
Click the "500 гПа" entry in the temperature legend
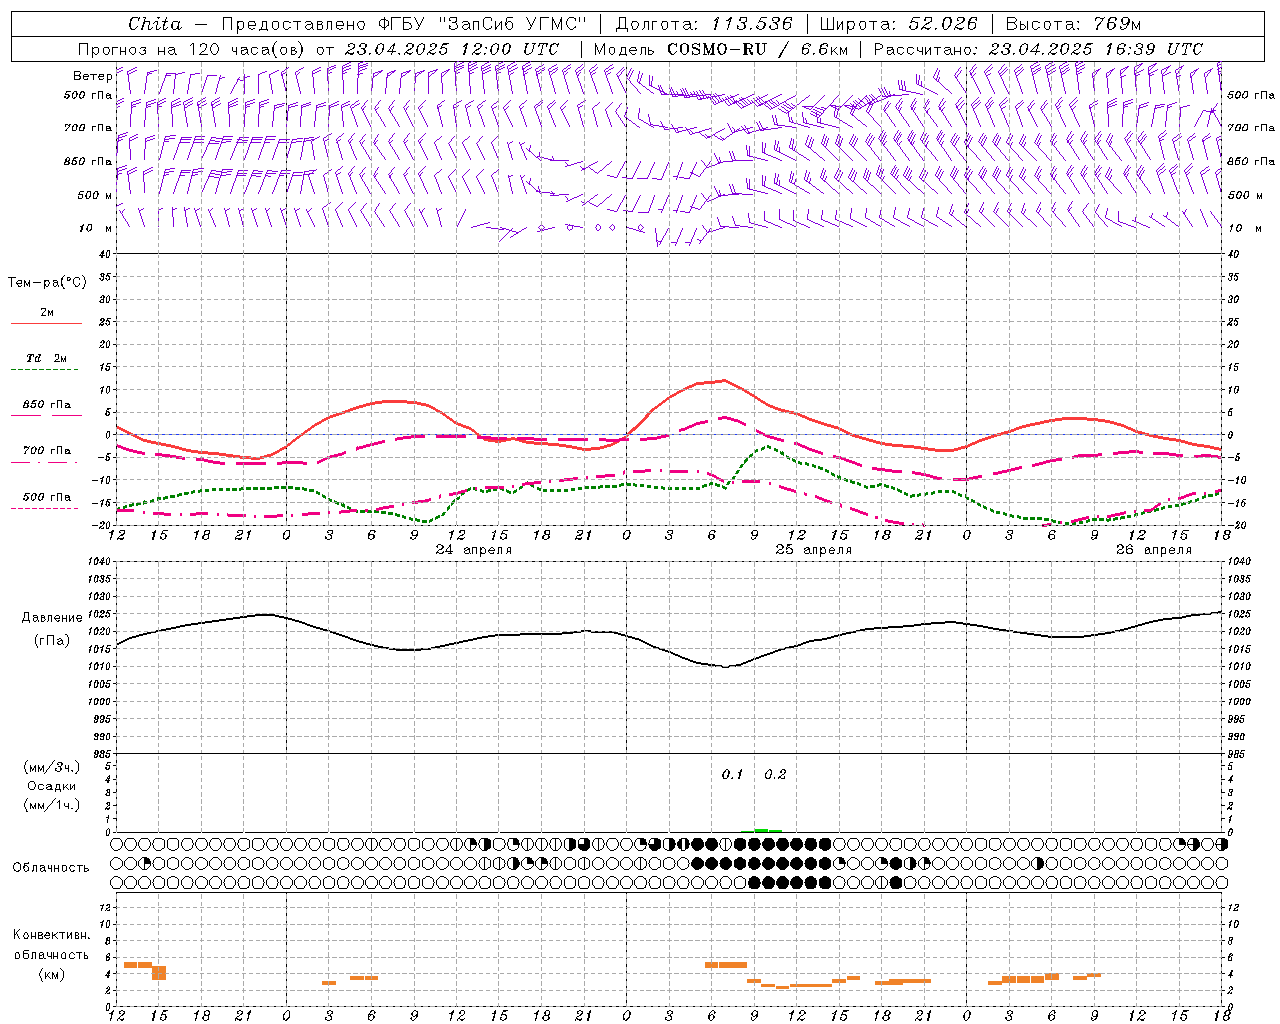pos(47,497)
